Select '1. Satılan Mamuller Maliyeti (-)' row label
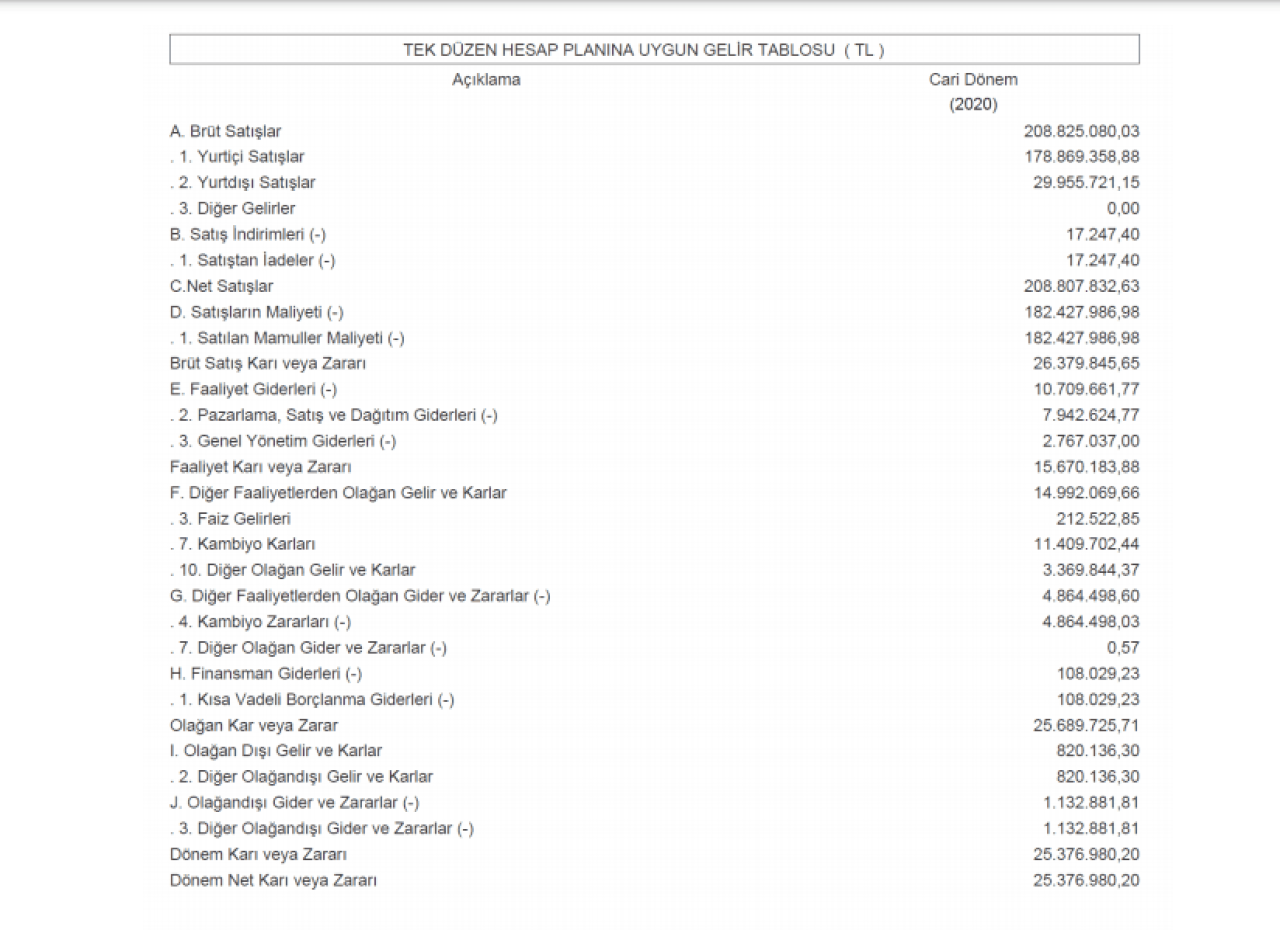 click(x=287, y=338)
